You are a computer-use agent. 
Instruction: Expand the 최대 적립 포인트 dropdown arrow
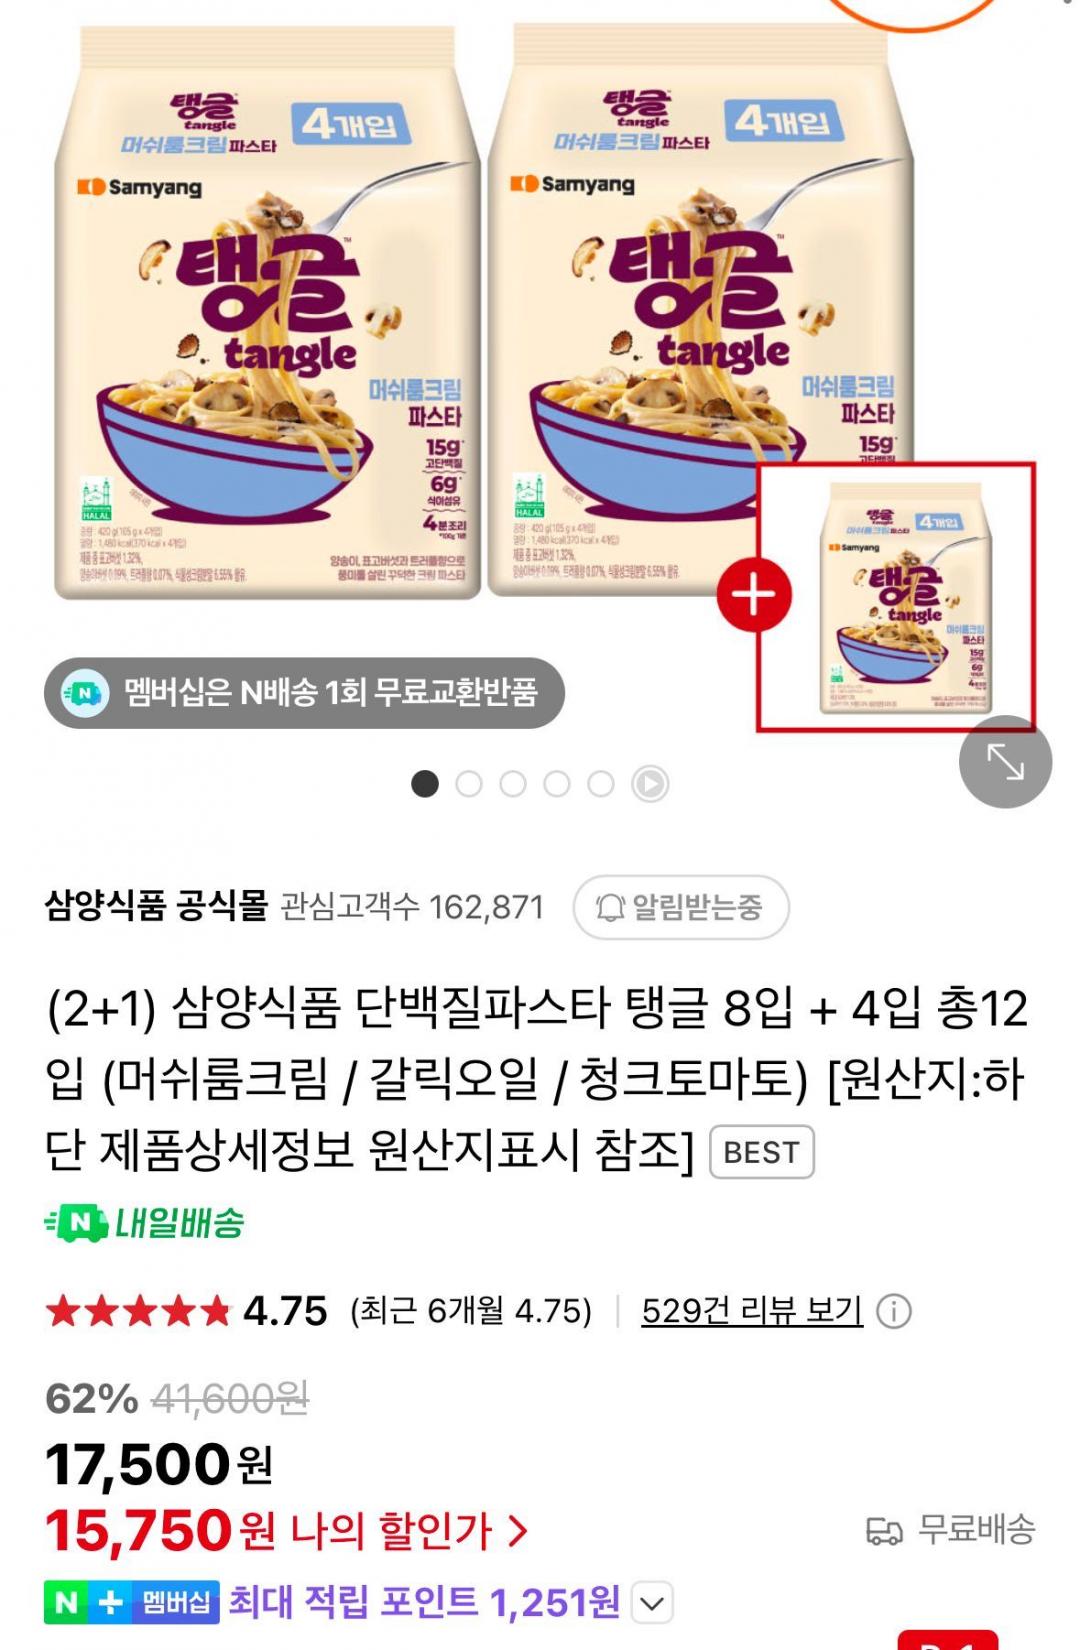tap(652, 1604)
